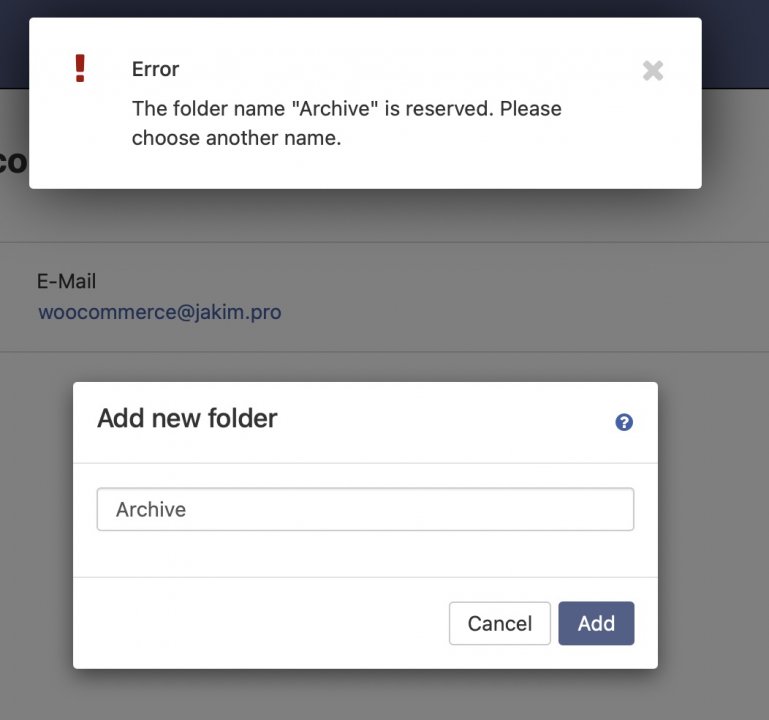
Task: Cancel the Add new folder dialog
Action: click(500, 623)
